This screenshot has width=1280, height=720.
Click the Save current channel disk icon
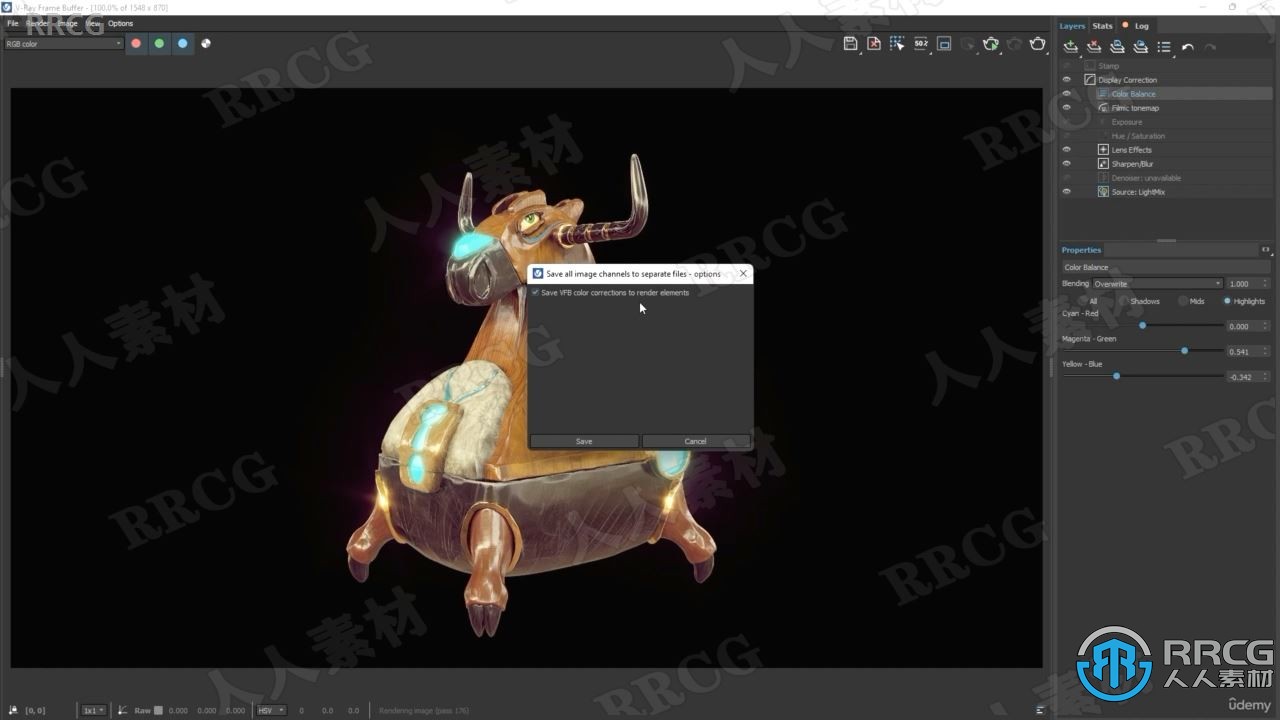pos(850,44)
